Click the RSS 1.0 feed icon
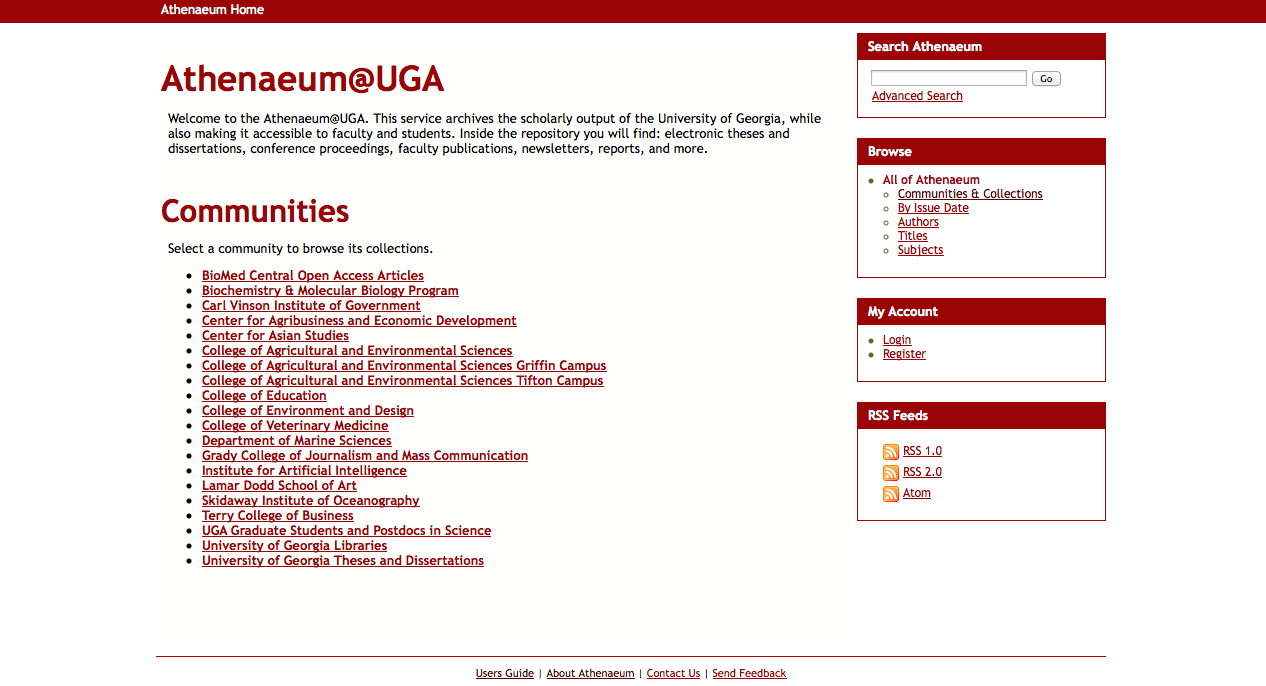1266x686 pixels. (x=891, y=452)
